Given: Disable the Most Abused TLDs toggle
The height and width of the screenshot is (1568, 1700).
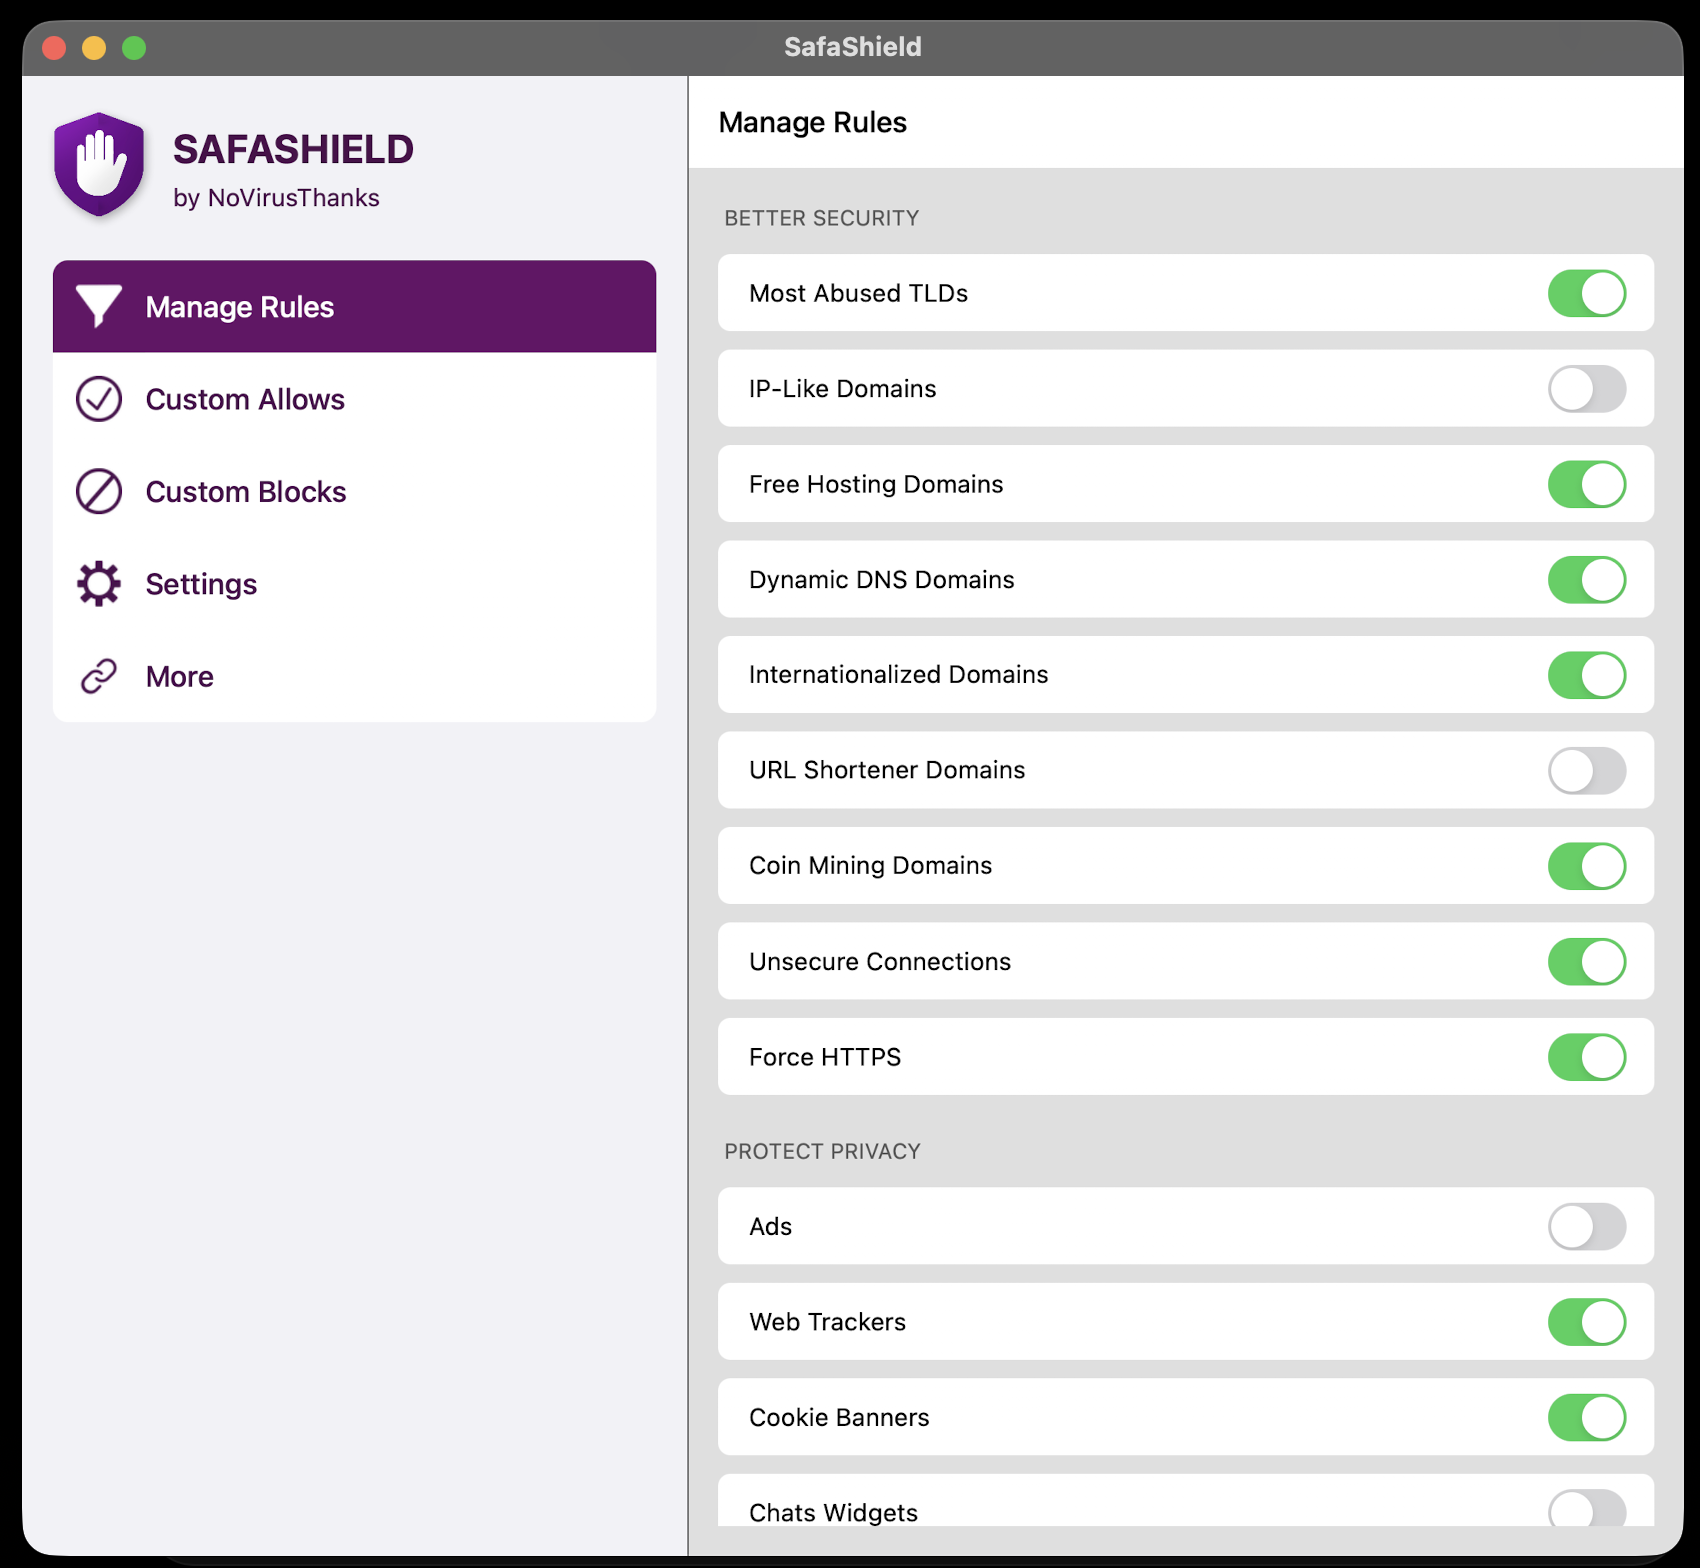Looking at the screenshot, I should click(1587, 293).
